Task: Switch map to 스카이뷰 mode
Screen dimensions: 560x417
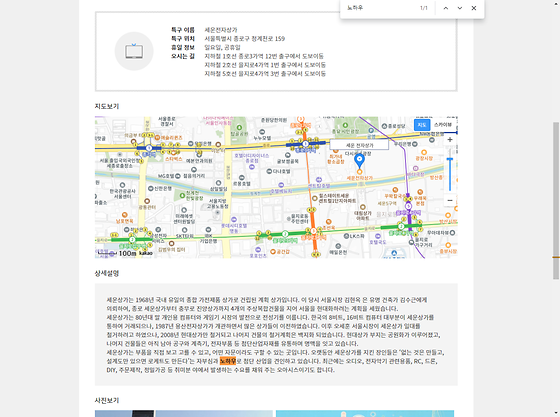Action: click(x=443, y=125)
